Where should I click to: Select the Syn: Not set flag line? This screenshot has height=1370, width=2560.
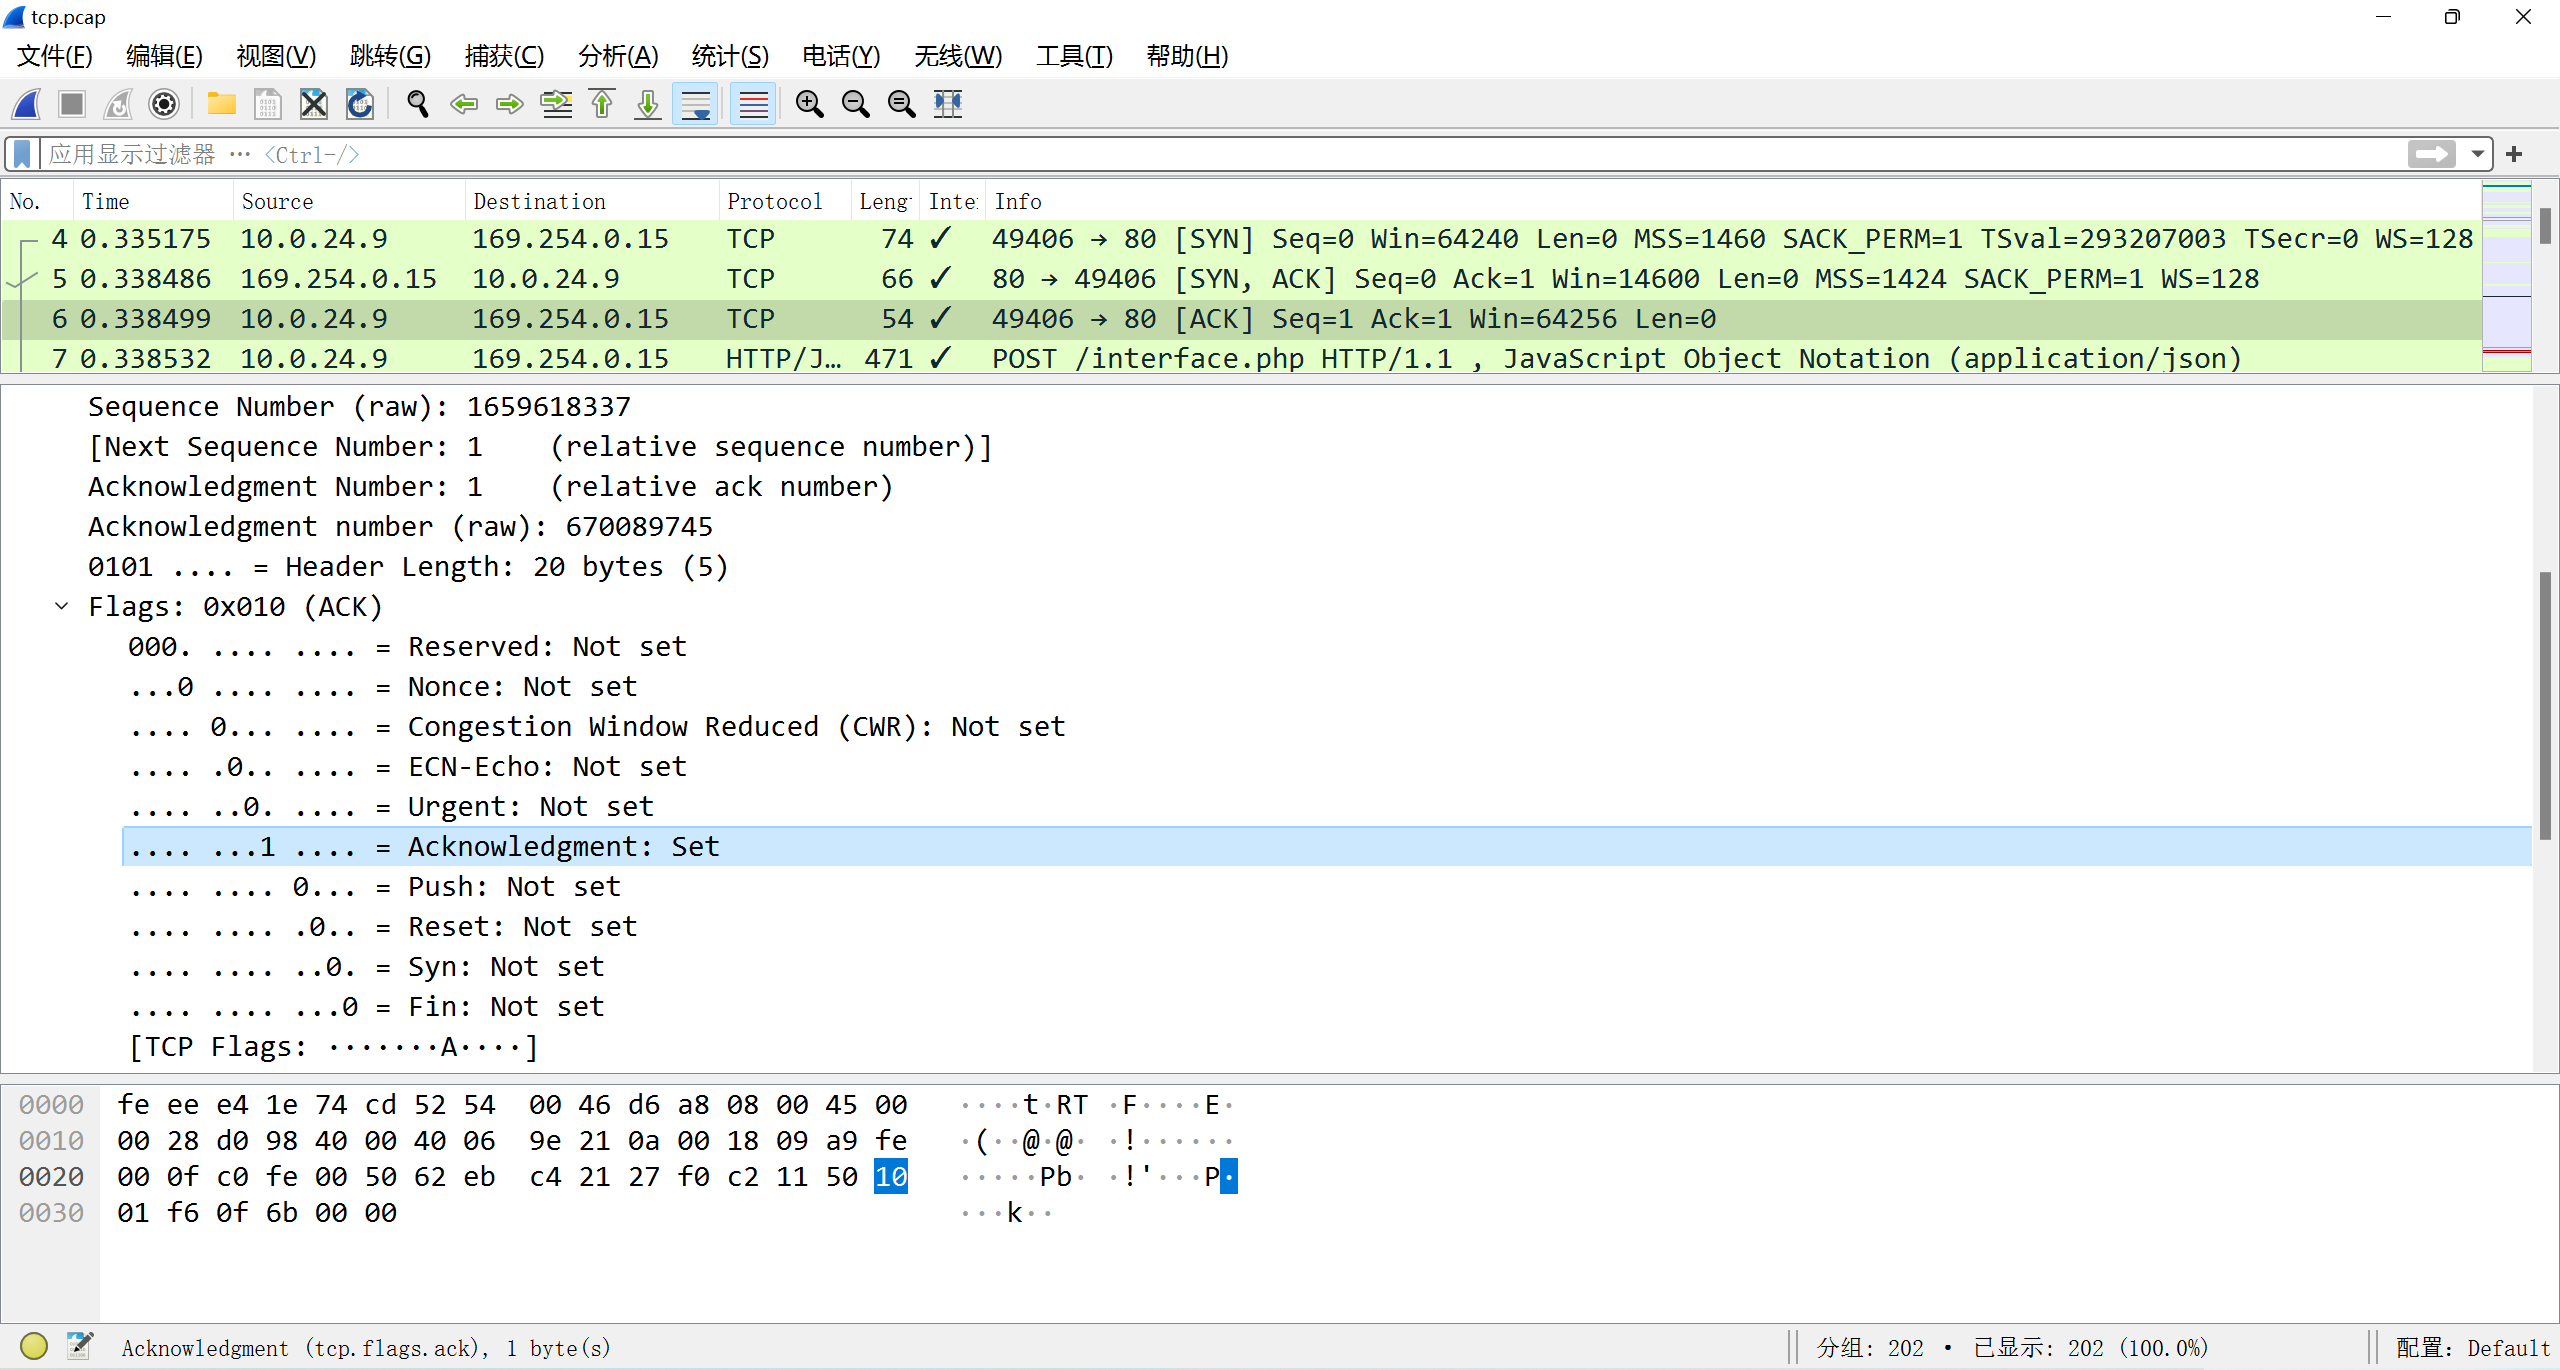pyautogui.click(x=366, y=967)
